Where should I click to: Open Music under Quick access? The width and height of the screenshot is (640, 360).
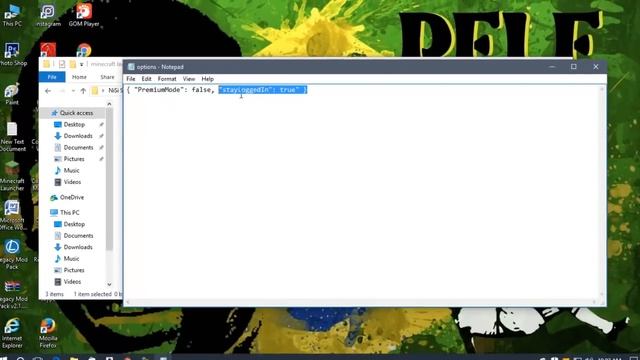(x=71, y=170)
